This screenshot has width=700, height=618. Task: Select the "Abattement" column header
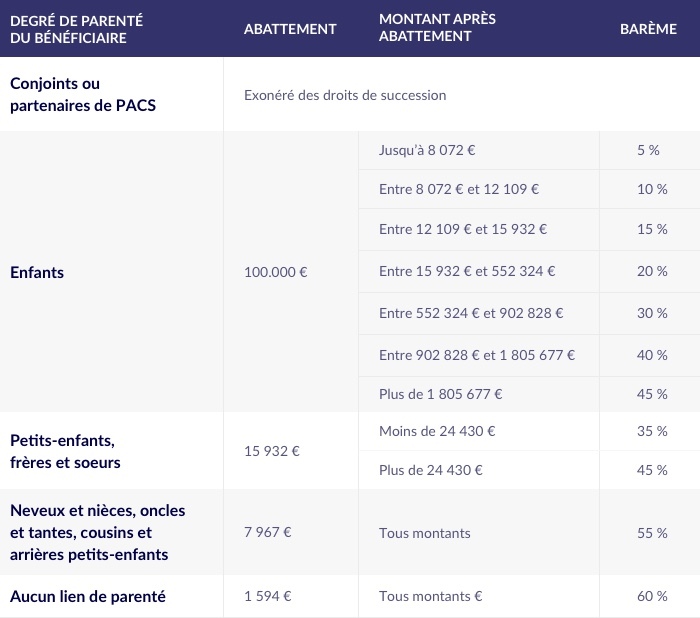(x=290, y=29)
